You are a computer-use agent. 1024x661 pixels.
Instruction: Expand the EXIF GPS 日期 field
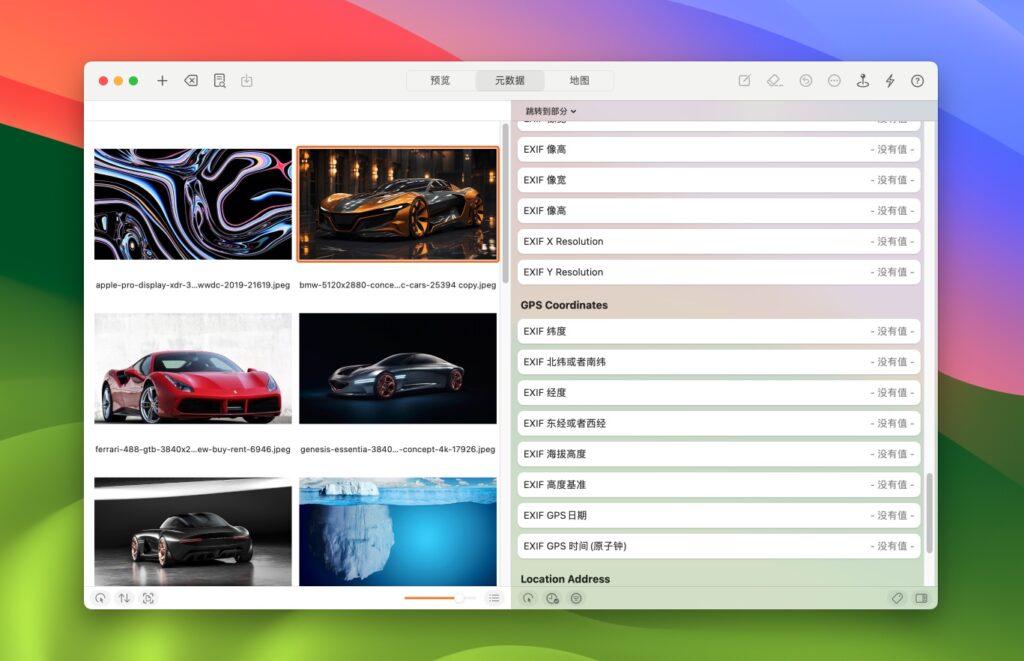click(891, 515)
